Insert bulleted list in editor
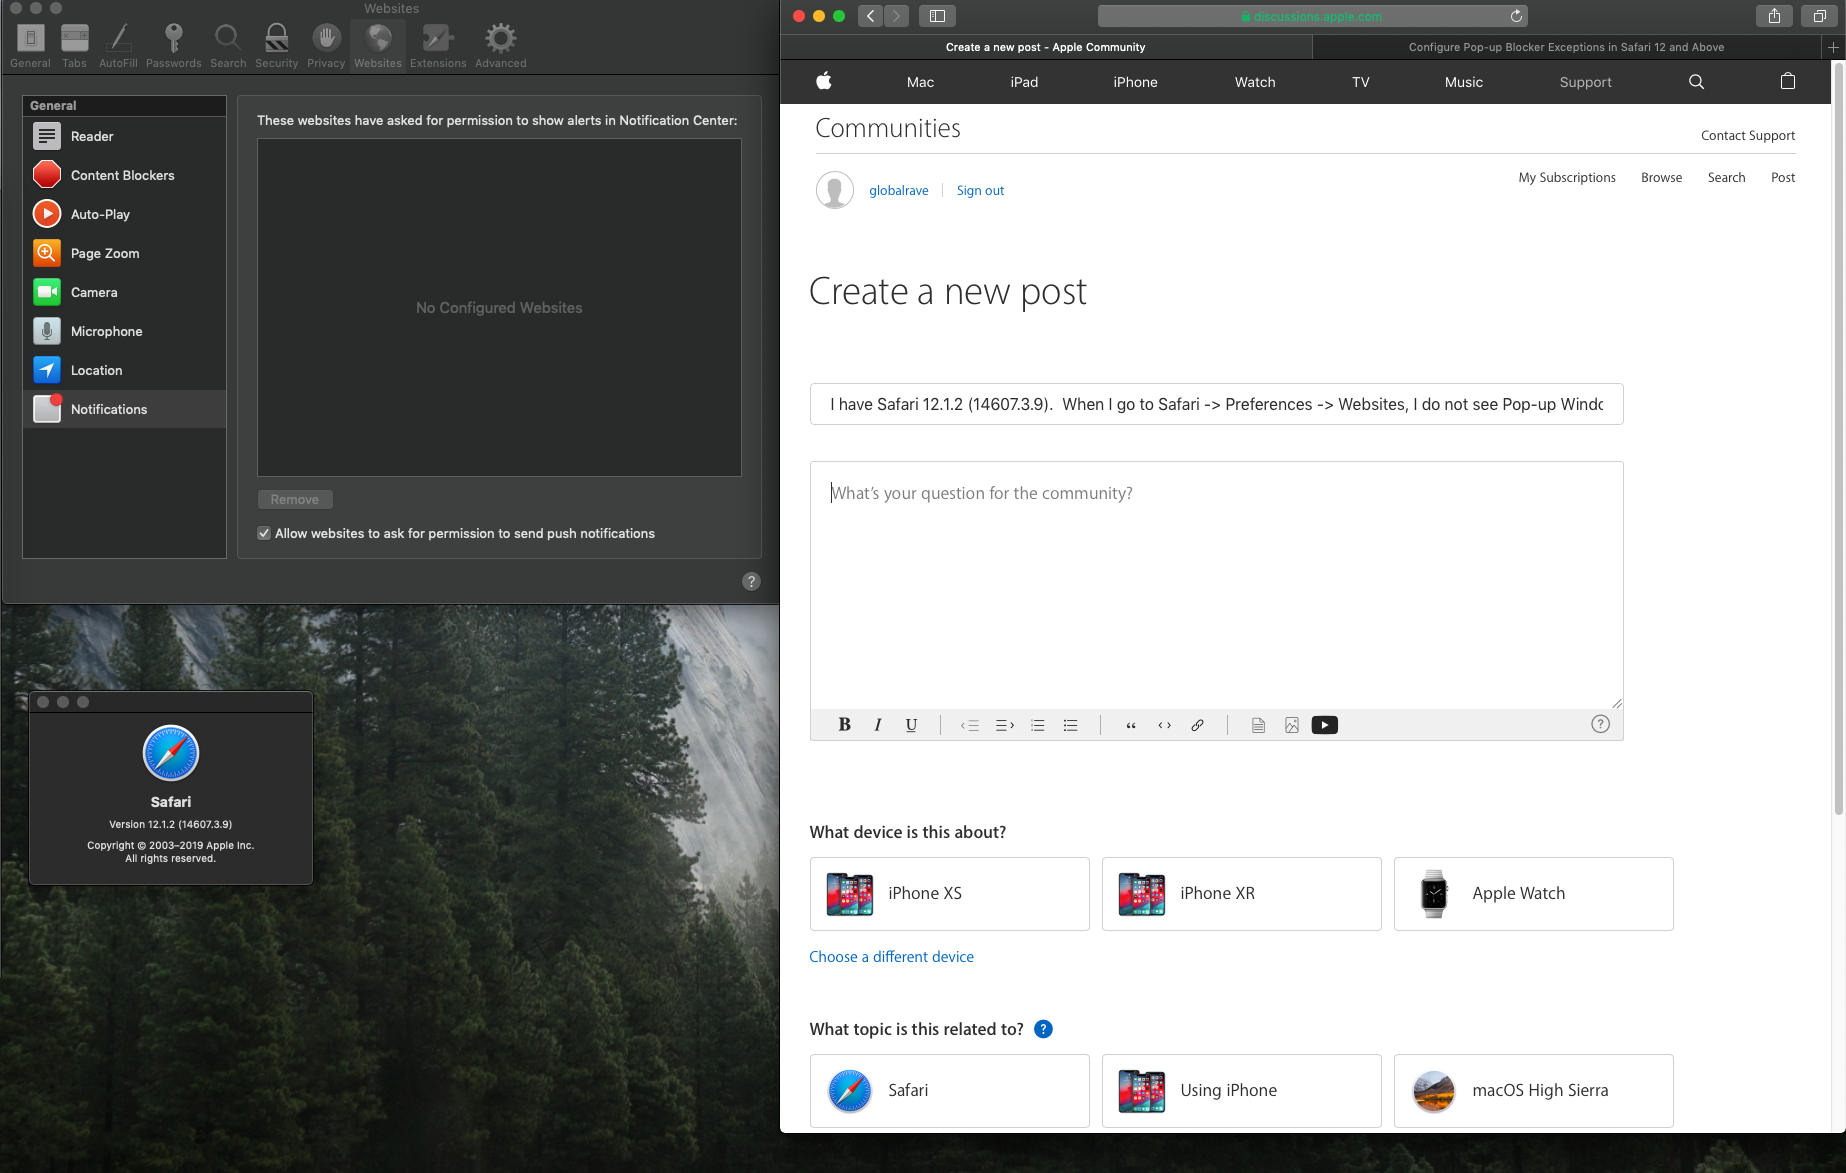The height and width of the screenshot is (1173, 1846). click(1071, 725)
